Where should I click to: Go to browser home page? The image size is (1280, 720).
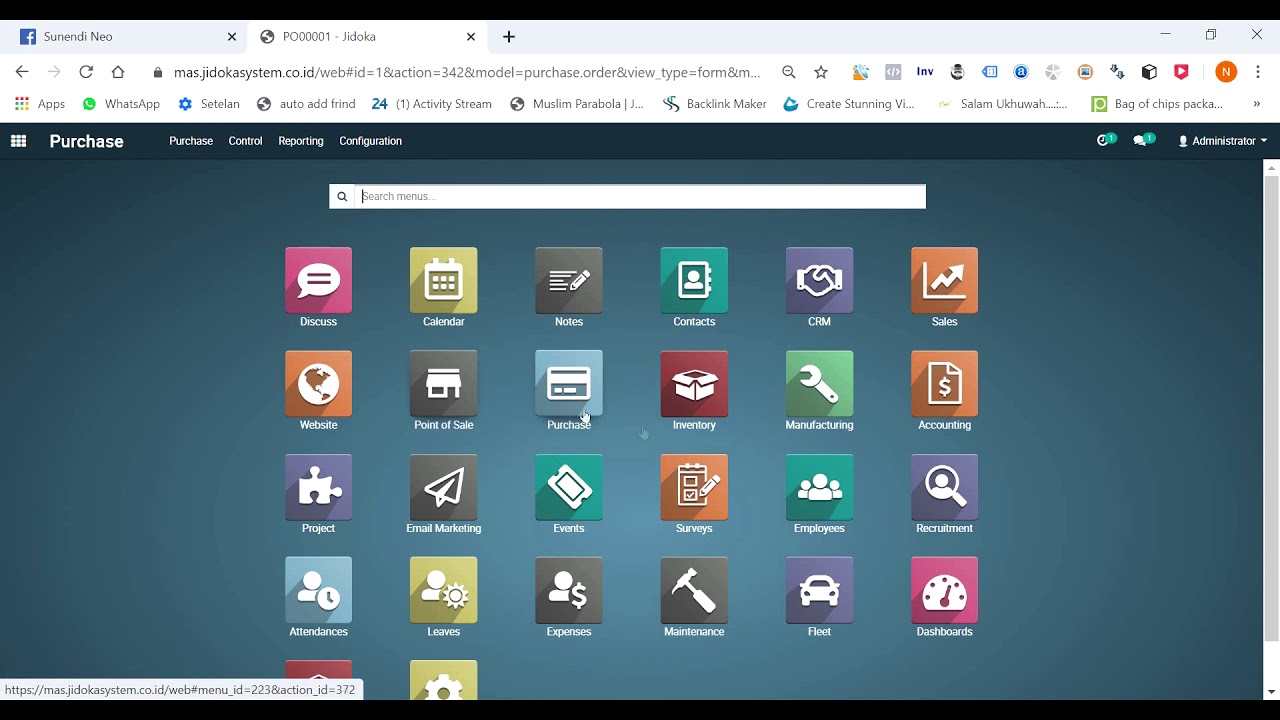coord(118,72)
